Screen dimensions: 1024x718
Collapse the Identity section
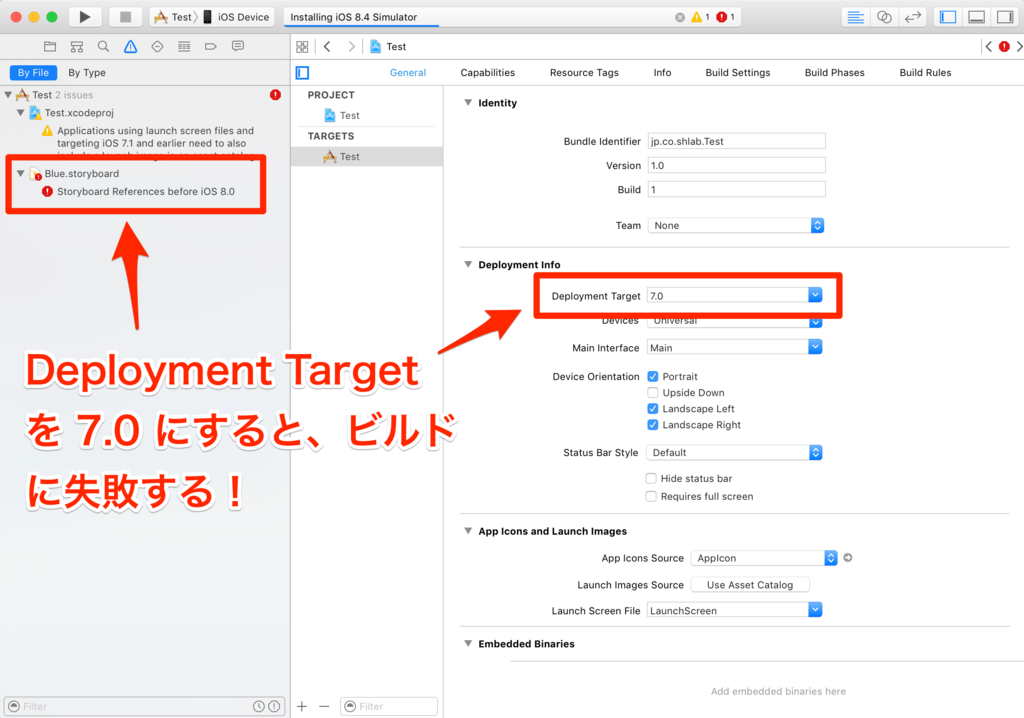click(468, 103)
